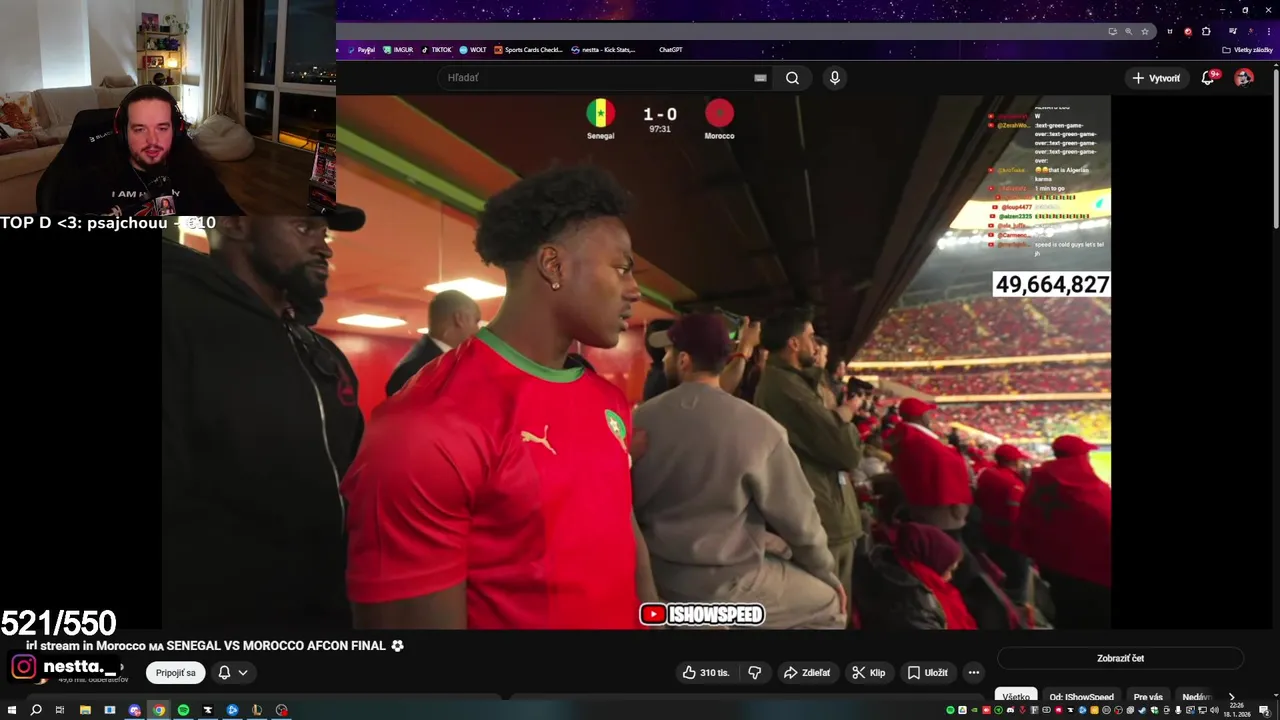Select the Všetko filter chip

tap(1016, 697)
